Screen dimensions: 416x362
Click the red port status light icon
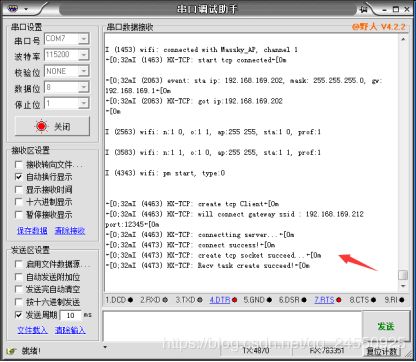pyautogui.click(x=42, y=126)
